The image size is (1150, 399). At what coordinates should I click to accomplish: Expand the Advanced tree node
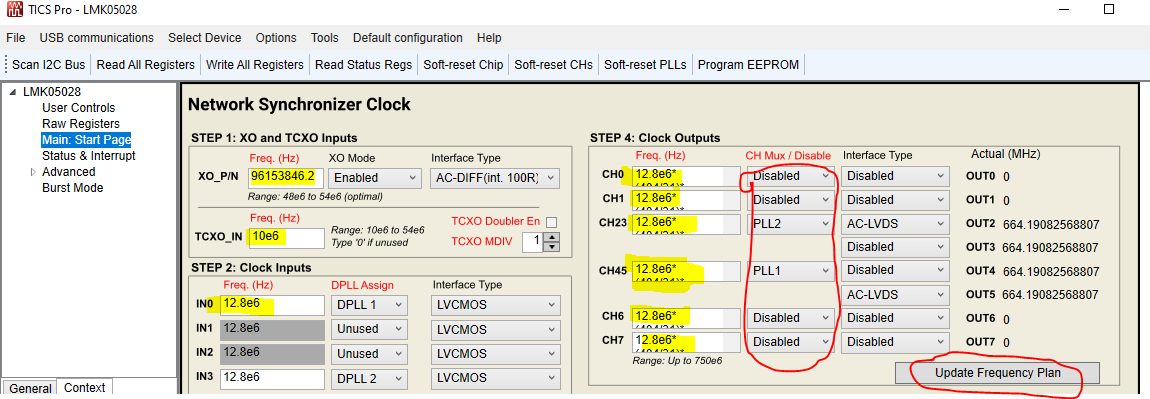coord(33,172)
